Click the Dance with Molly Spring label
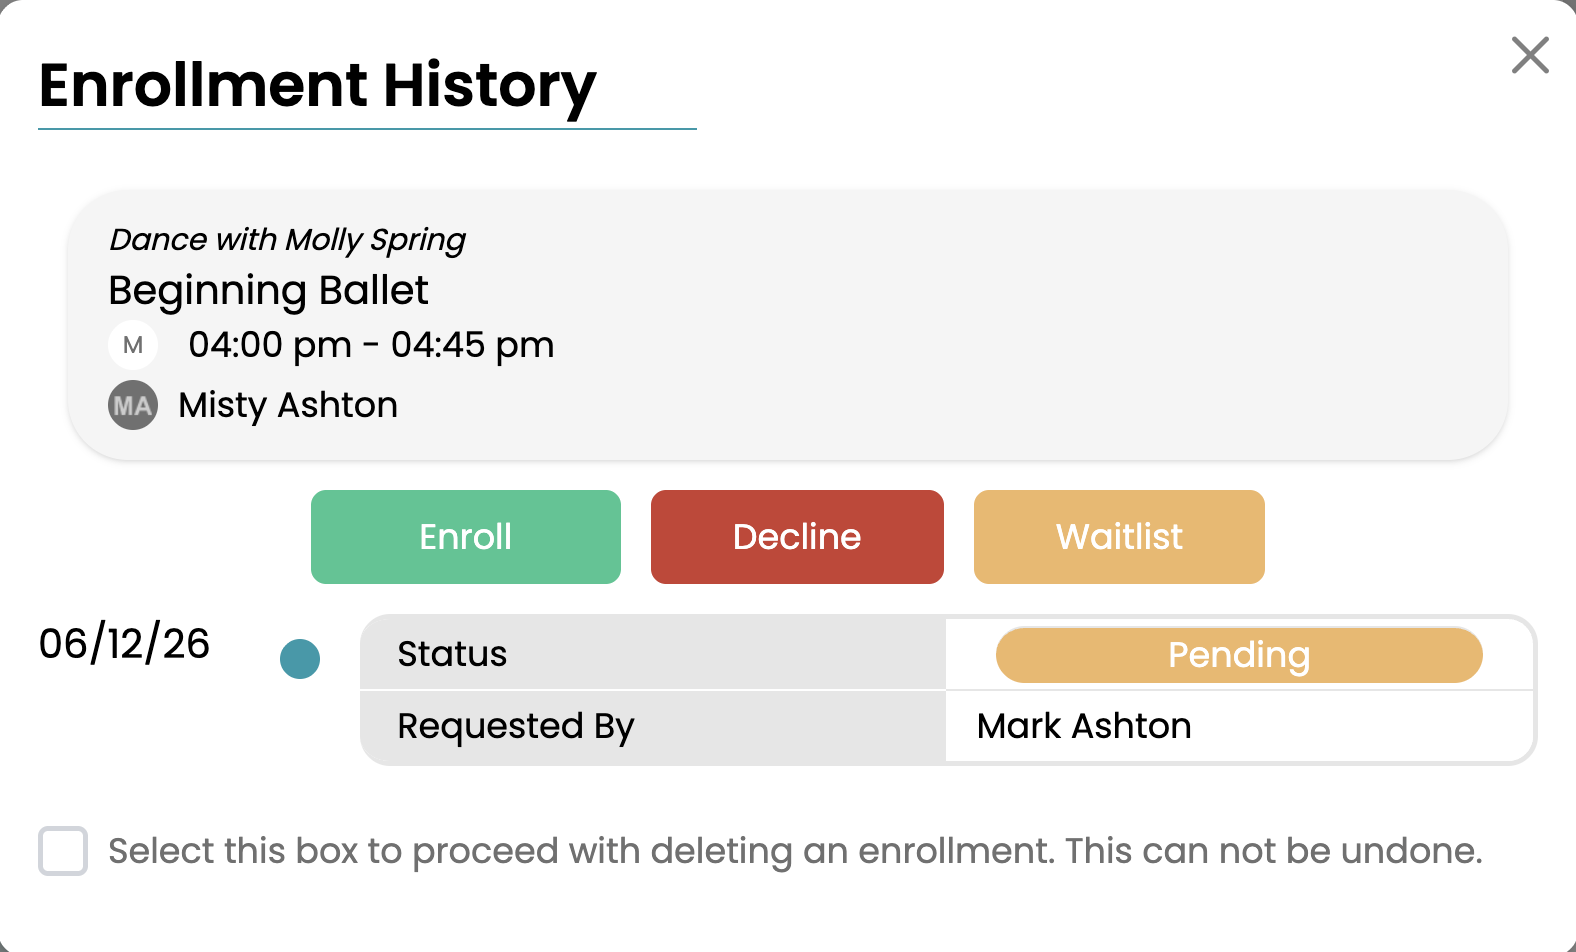This screenshot has height=952, width=1576. coord(288,240)
